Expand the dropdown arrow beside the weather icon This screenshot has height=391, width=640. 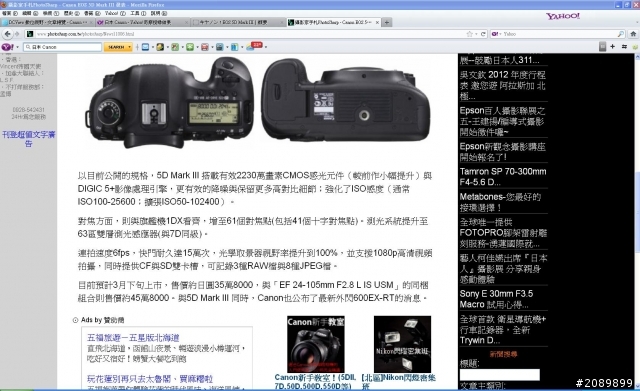click(266, 47)
